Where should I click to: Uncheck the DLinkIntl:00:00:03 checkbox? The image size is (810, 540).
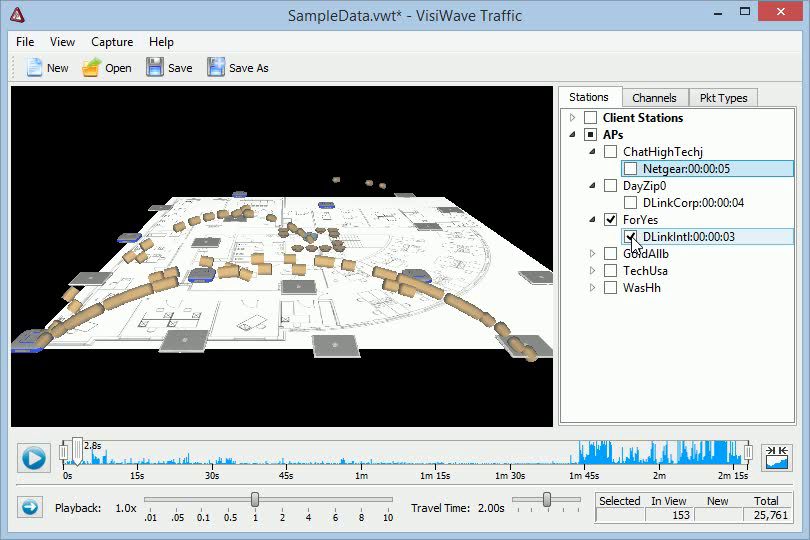[630, 237]
